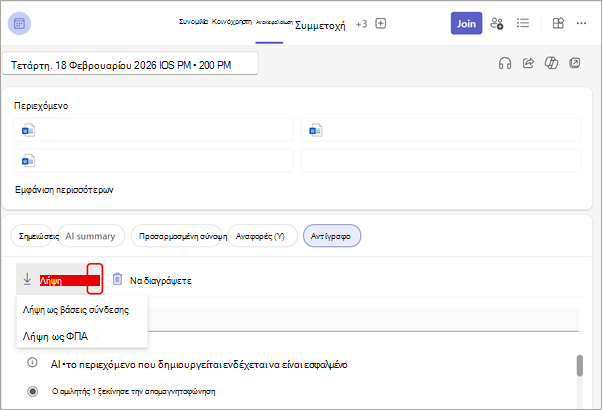Viewport: 602px width, 410px height.
Task: Click the transcript vertical scrollbar
Action: coord(580,365)
